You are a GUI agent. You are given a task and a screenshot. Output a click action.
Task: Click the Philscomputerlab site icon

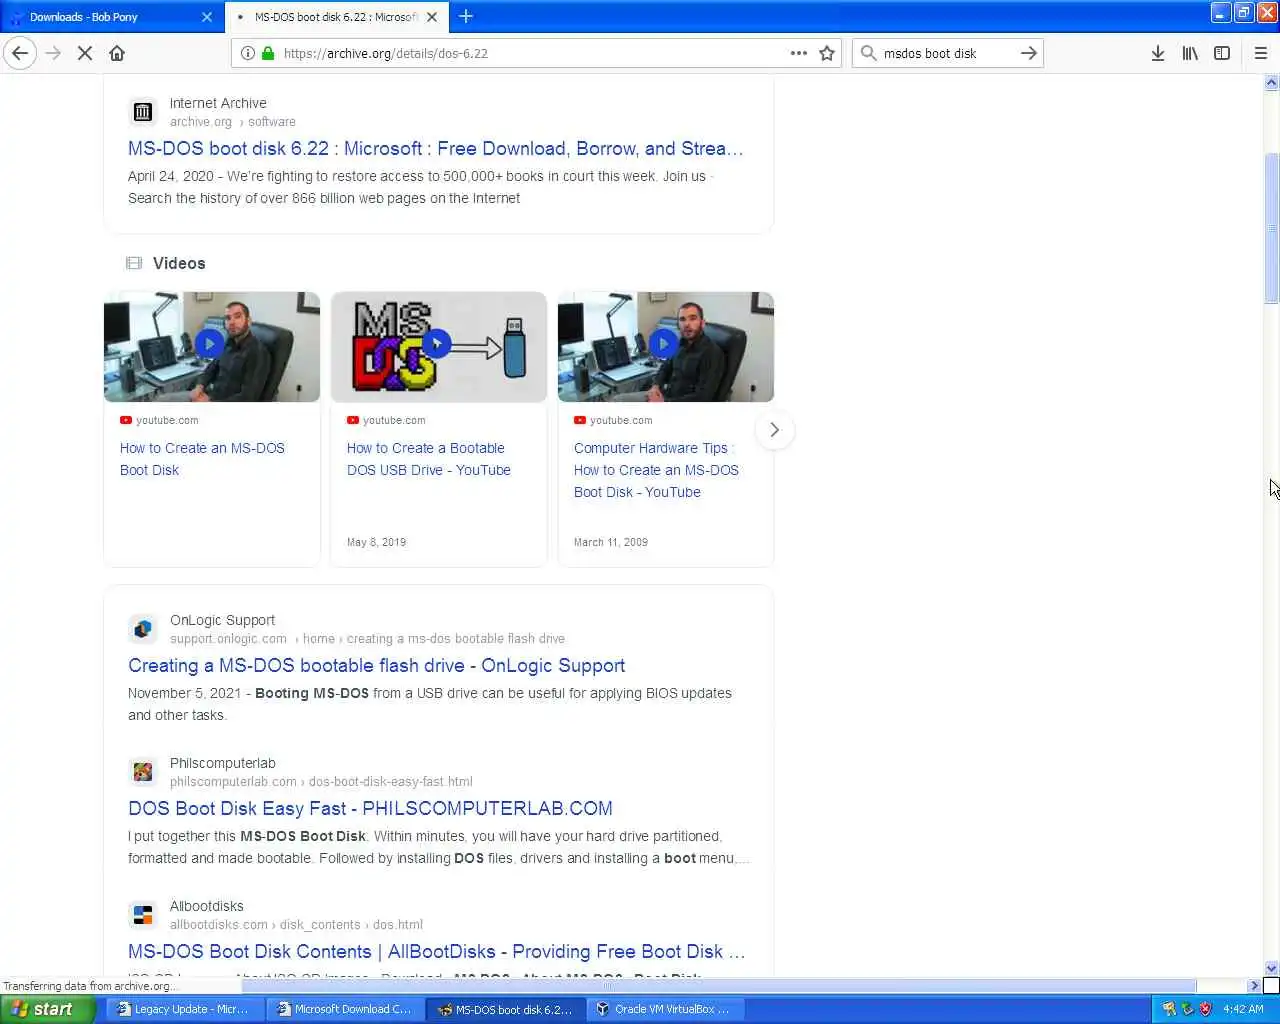[x=143, y=772]
